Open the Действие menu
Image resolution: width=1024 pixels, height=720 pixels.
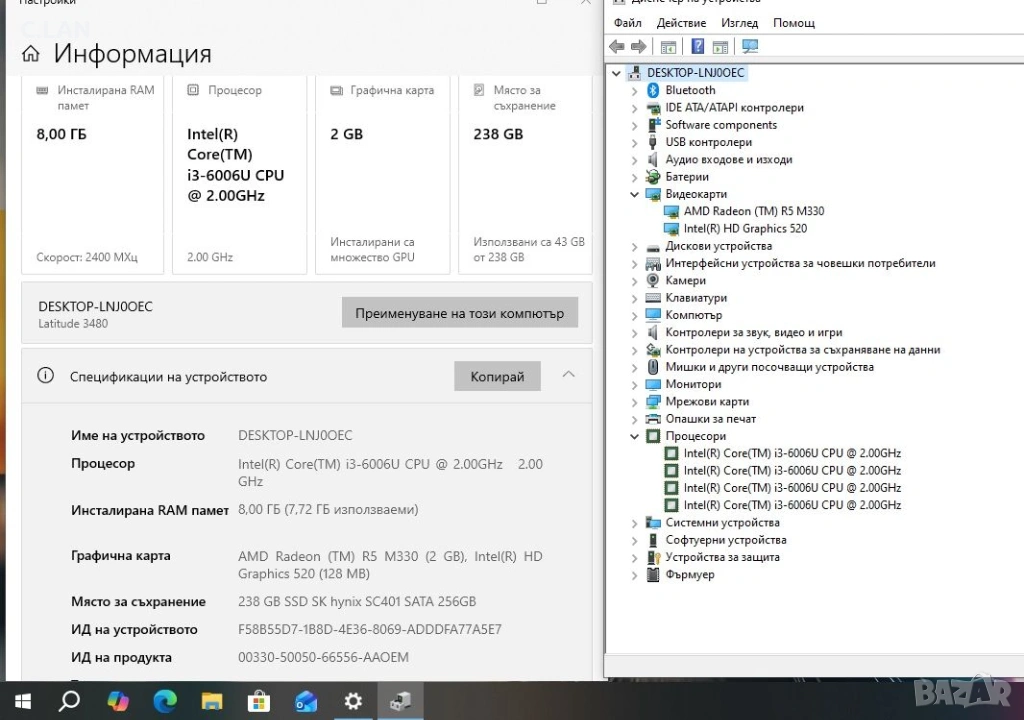click(x=682, y=23)
